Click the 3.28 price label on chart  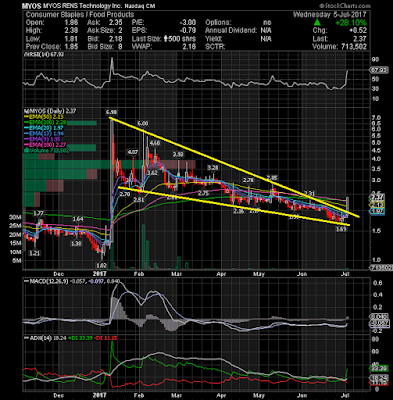pyautogui.click(x=213, y=167)
